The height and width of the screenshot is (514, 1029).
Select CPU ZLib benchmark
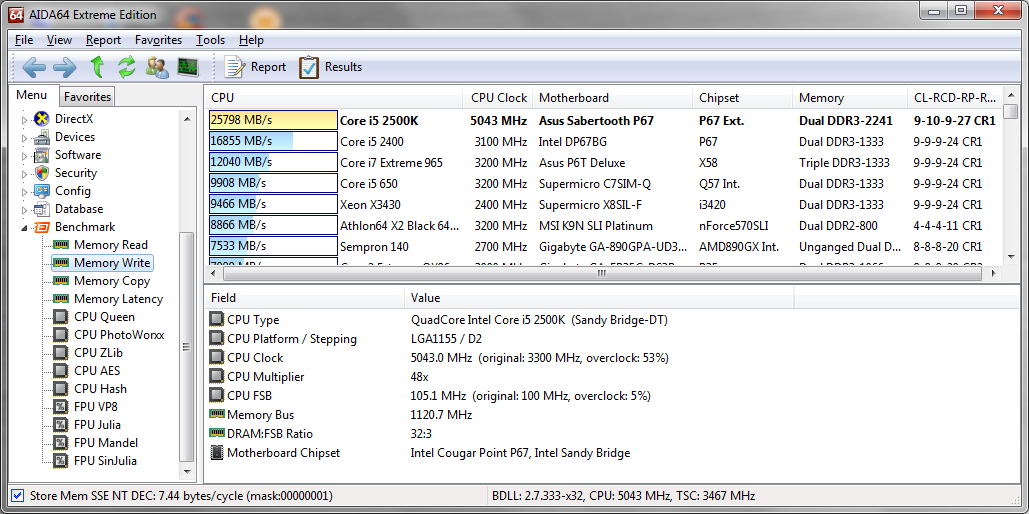98,353
